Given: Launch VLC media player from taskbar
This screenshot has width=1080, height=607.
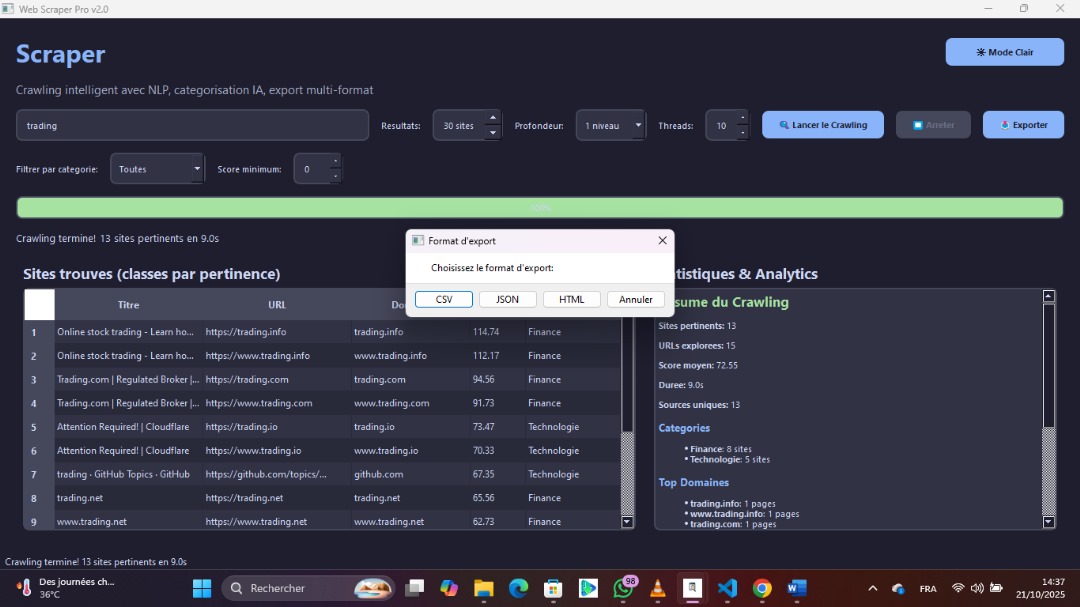Looking at the screenshot, I should 657,588.
